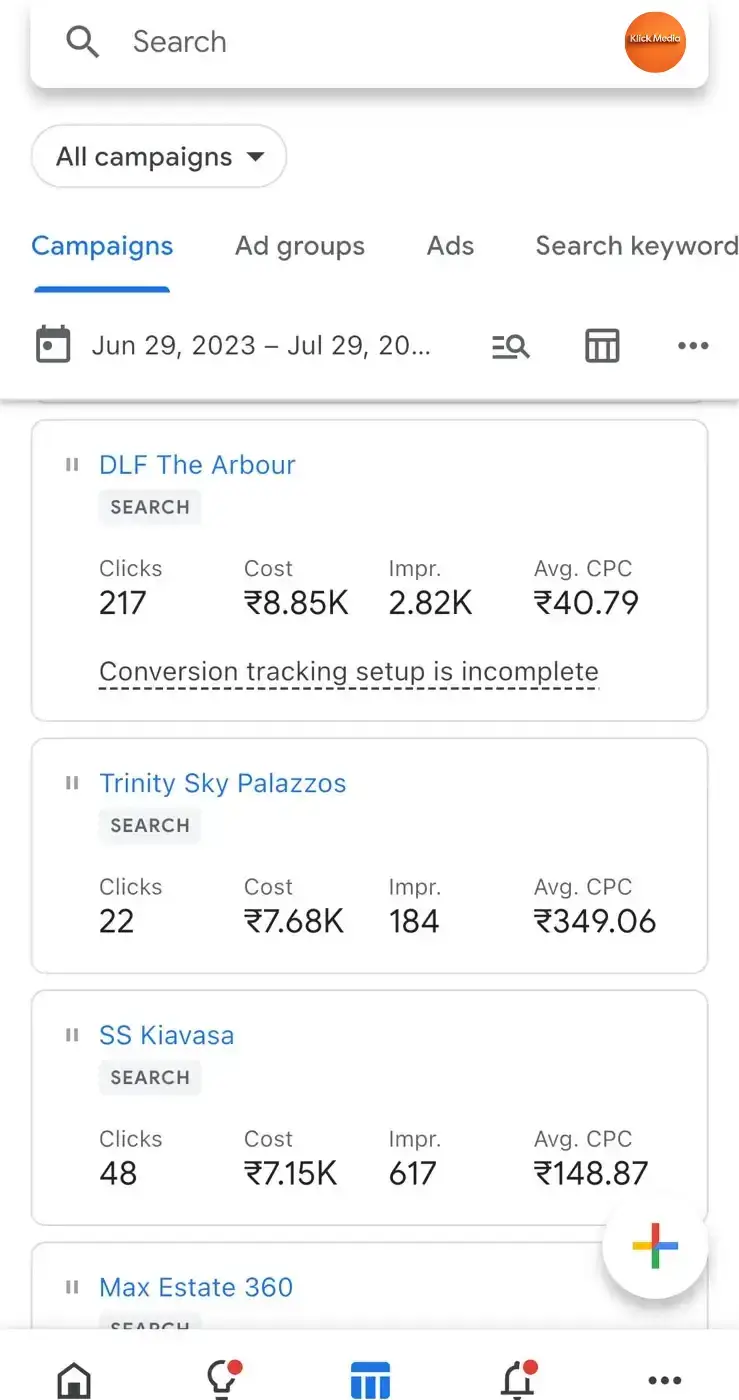Viewport: 739px width, 1400px height.
Task: Open the Recommendations lightbulb icon
Action: point(222,1380)
